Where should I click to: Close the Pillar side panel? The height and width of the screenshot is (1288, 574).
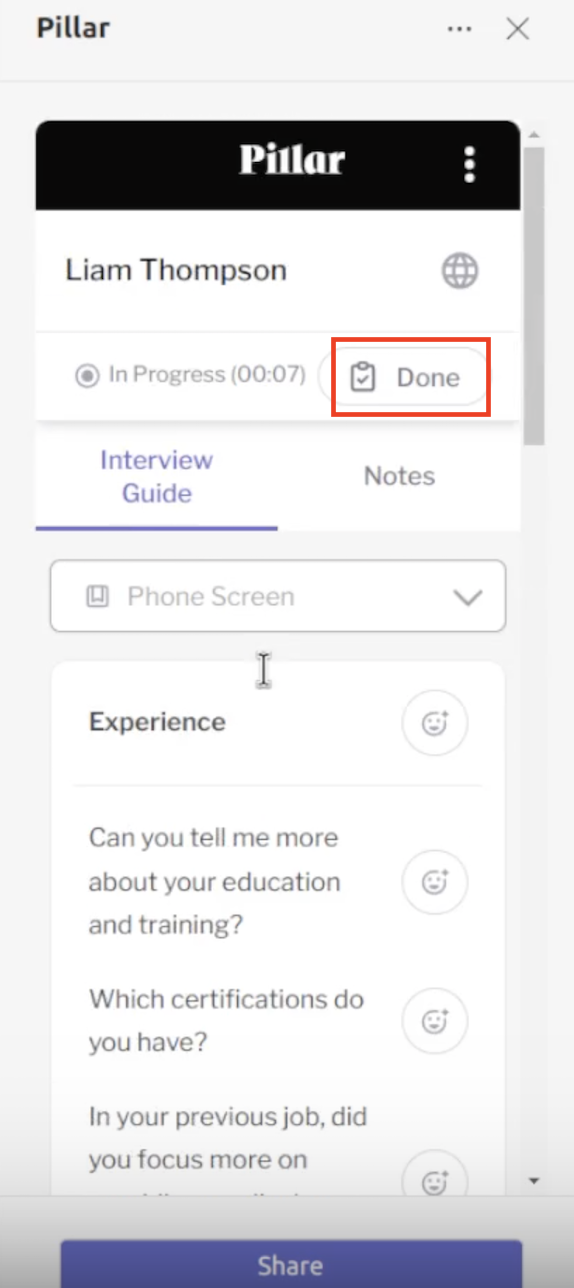point(517,29)
